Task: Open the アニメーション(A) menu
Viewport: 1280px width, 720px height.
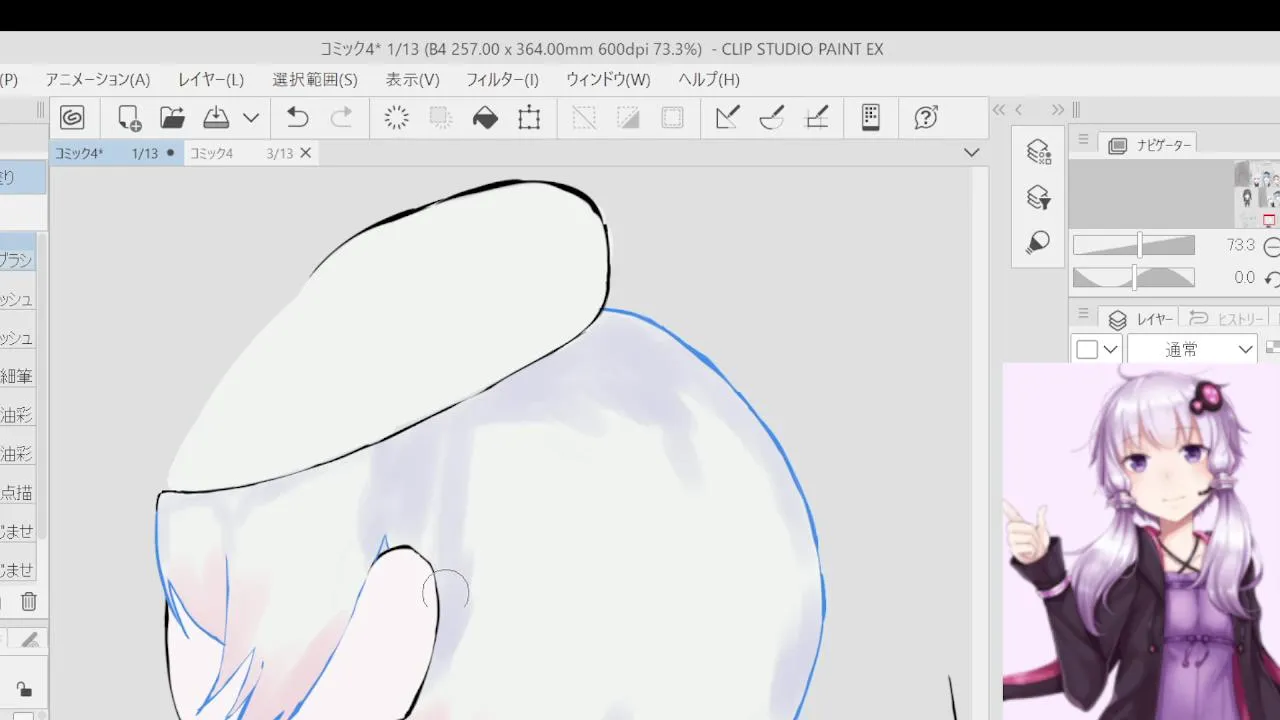Action: coord(97,79)
